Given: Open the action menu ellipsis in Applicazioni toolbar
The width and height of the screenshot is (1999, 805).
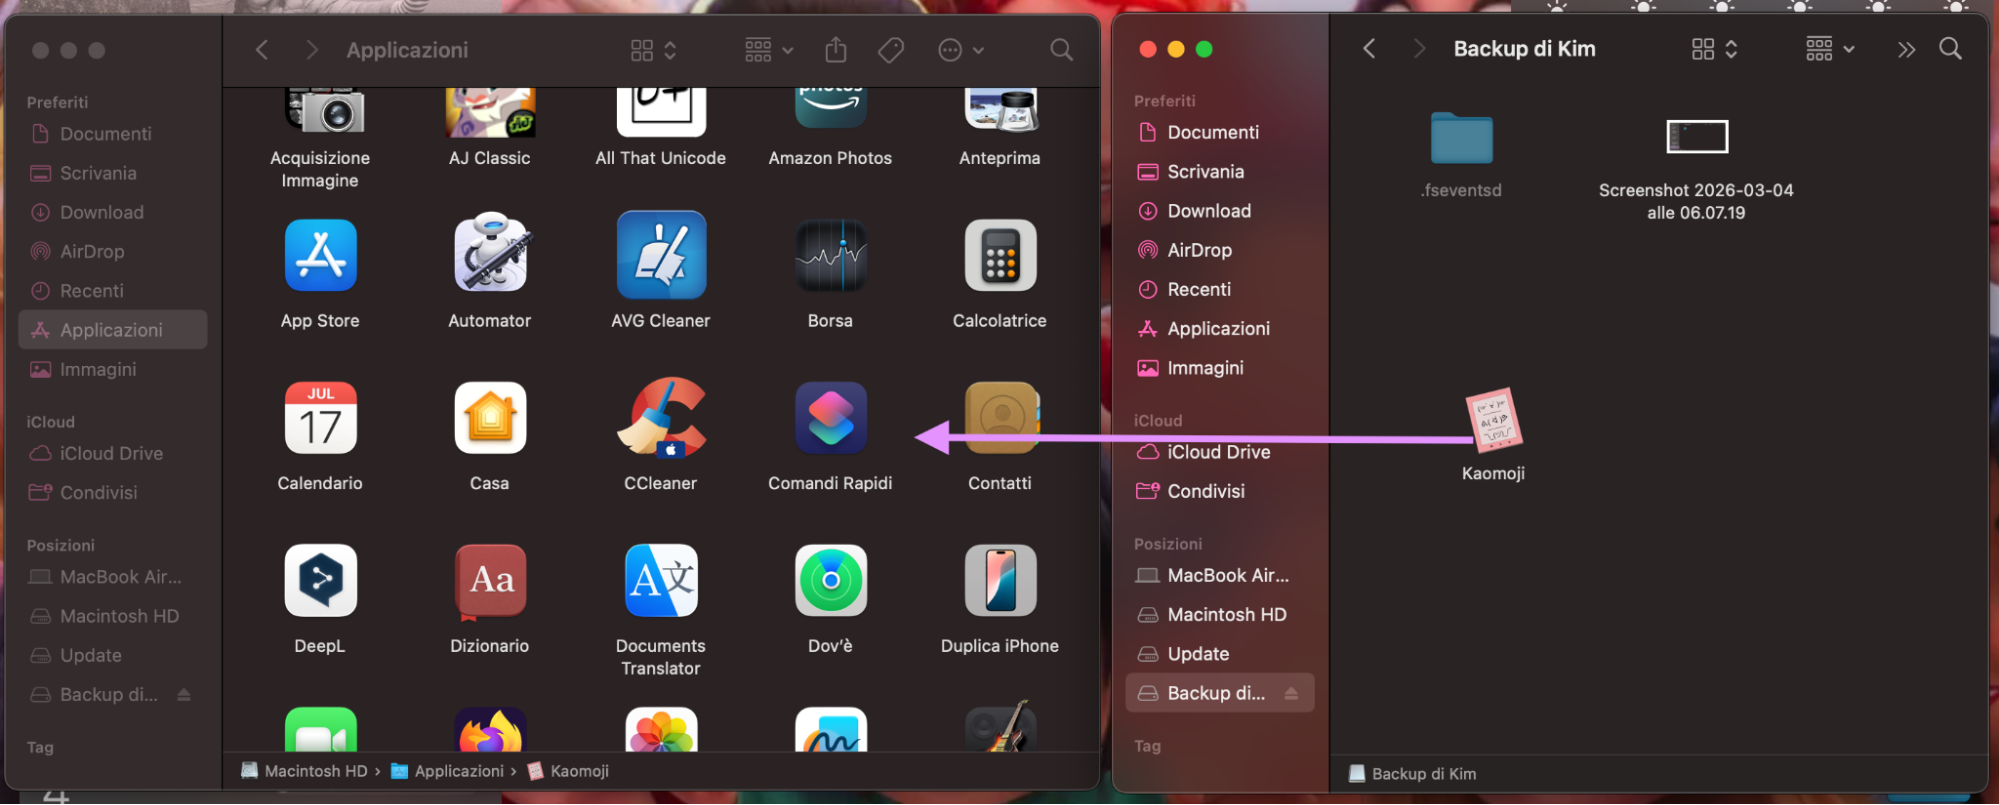Looking at the screenshot, I should point(961,50).
